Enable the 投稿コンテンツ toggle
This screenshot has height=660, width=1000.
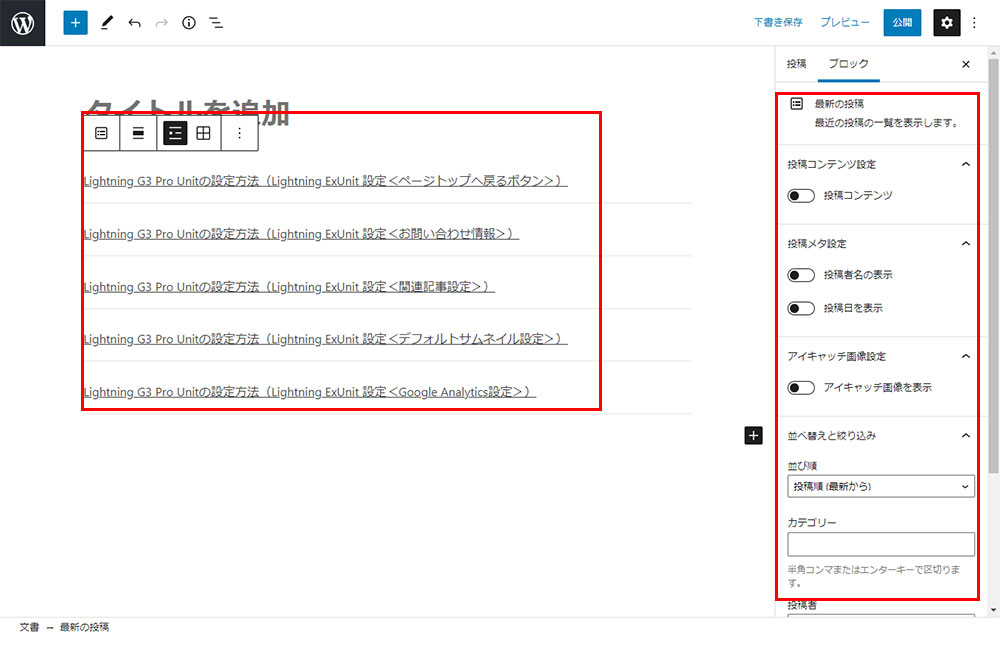[x=801, y=195]
